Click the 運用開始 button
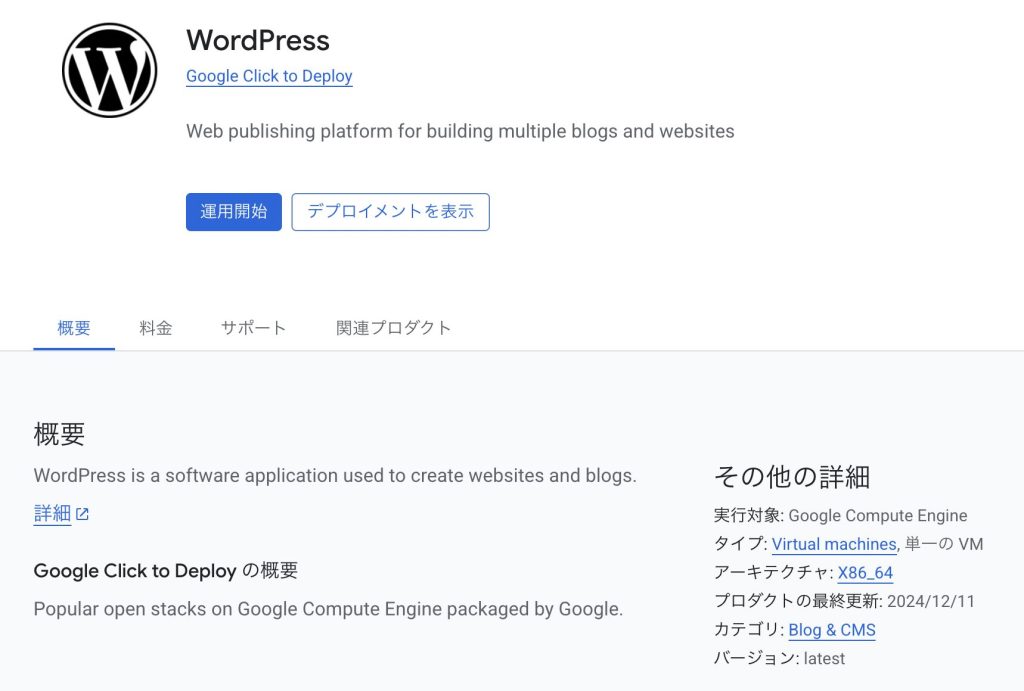Screen dimensions: 1024x691 pos(234,212)
